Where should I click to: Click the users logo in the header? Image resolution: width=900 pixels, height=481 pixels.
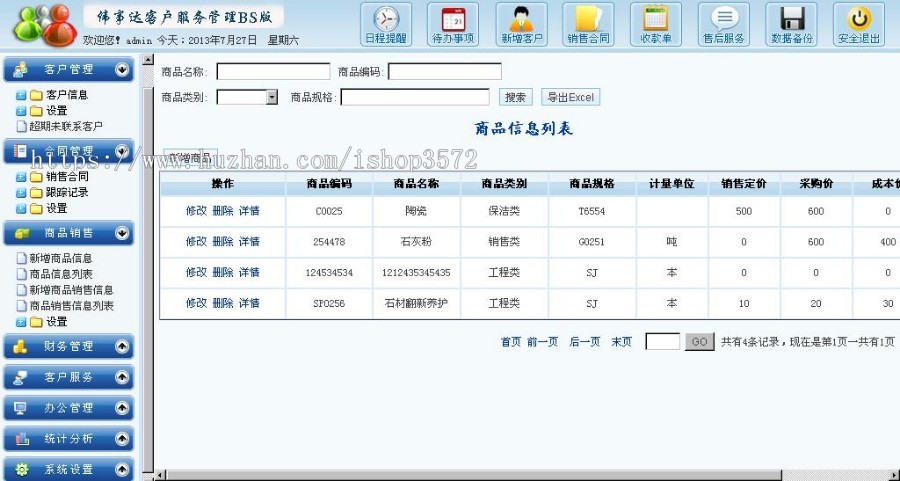(45, 26)
